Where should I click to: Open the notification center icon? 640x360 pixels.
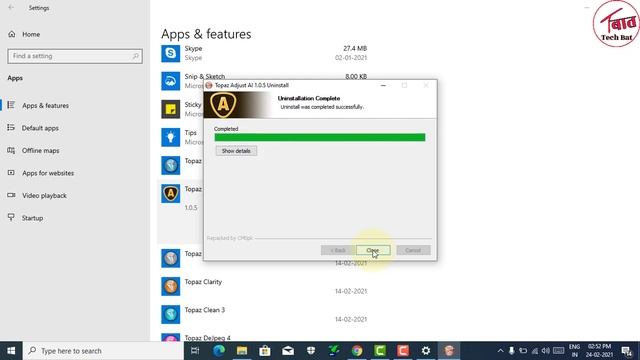pyautogui.click(x=627, y=351)
